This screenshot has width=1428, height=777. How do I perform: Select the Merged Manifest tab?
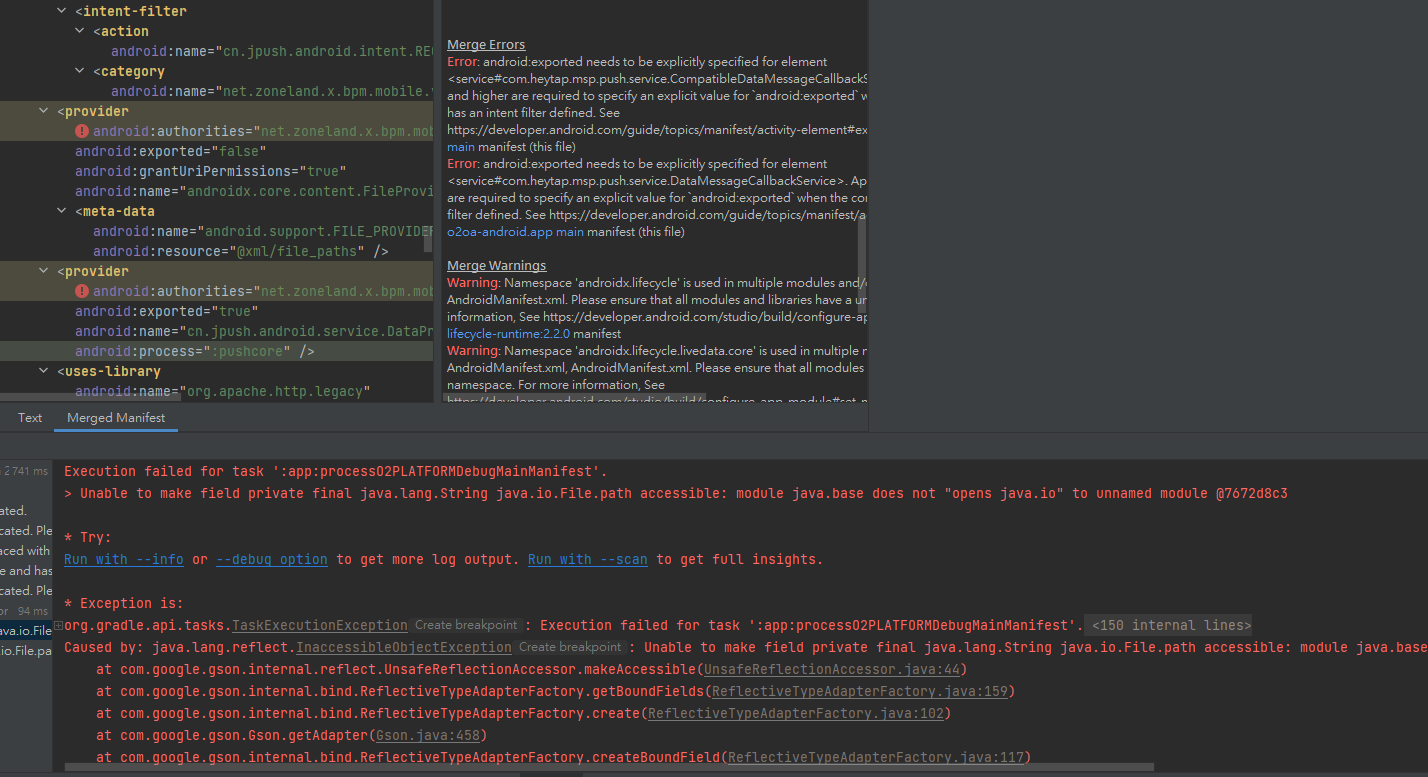click(116, 418)
